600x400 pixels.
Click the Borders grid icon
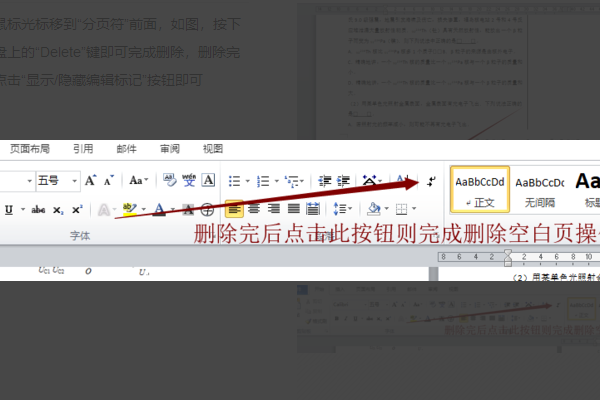click(x=401, y=209)
